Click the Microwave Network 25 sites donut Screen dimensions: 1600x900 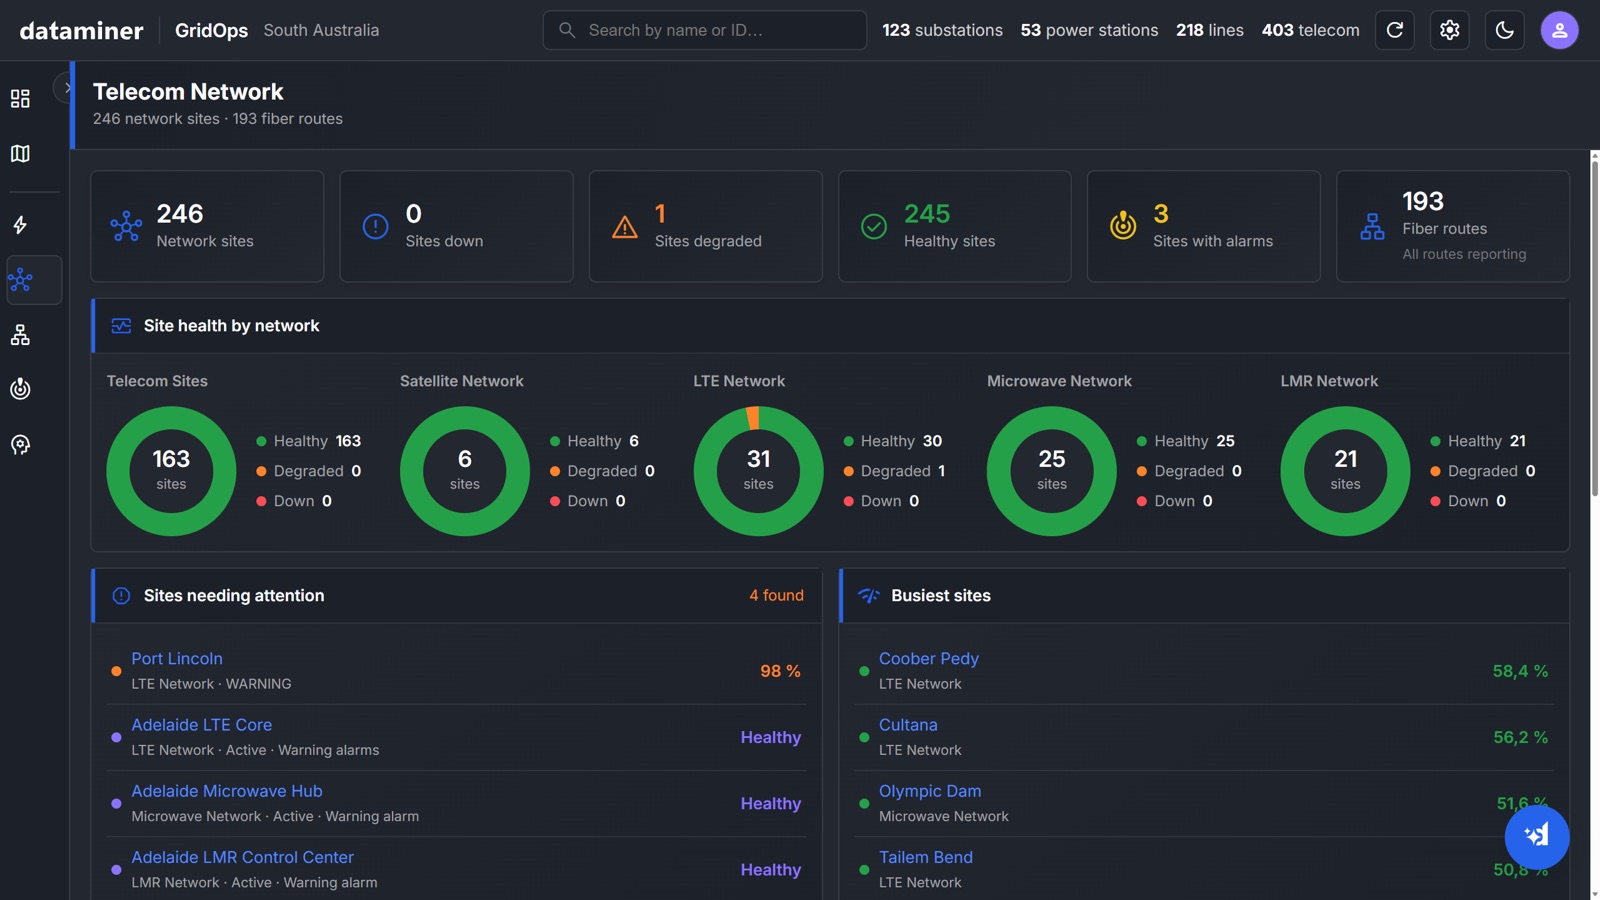click(1052, 470)
